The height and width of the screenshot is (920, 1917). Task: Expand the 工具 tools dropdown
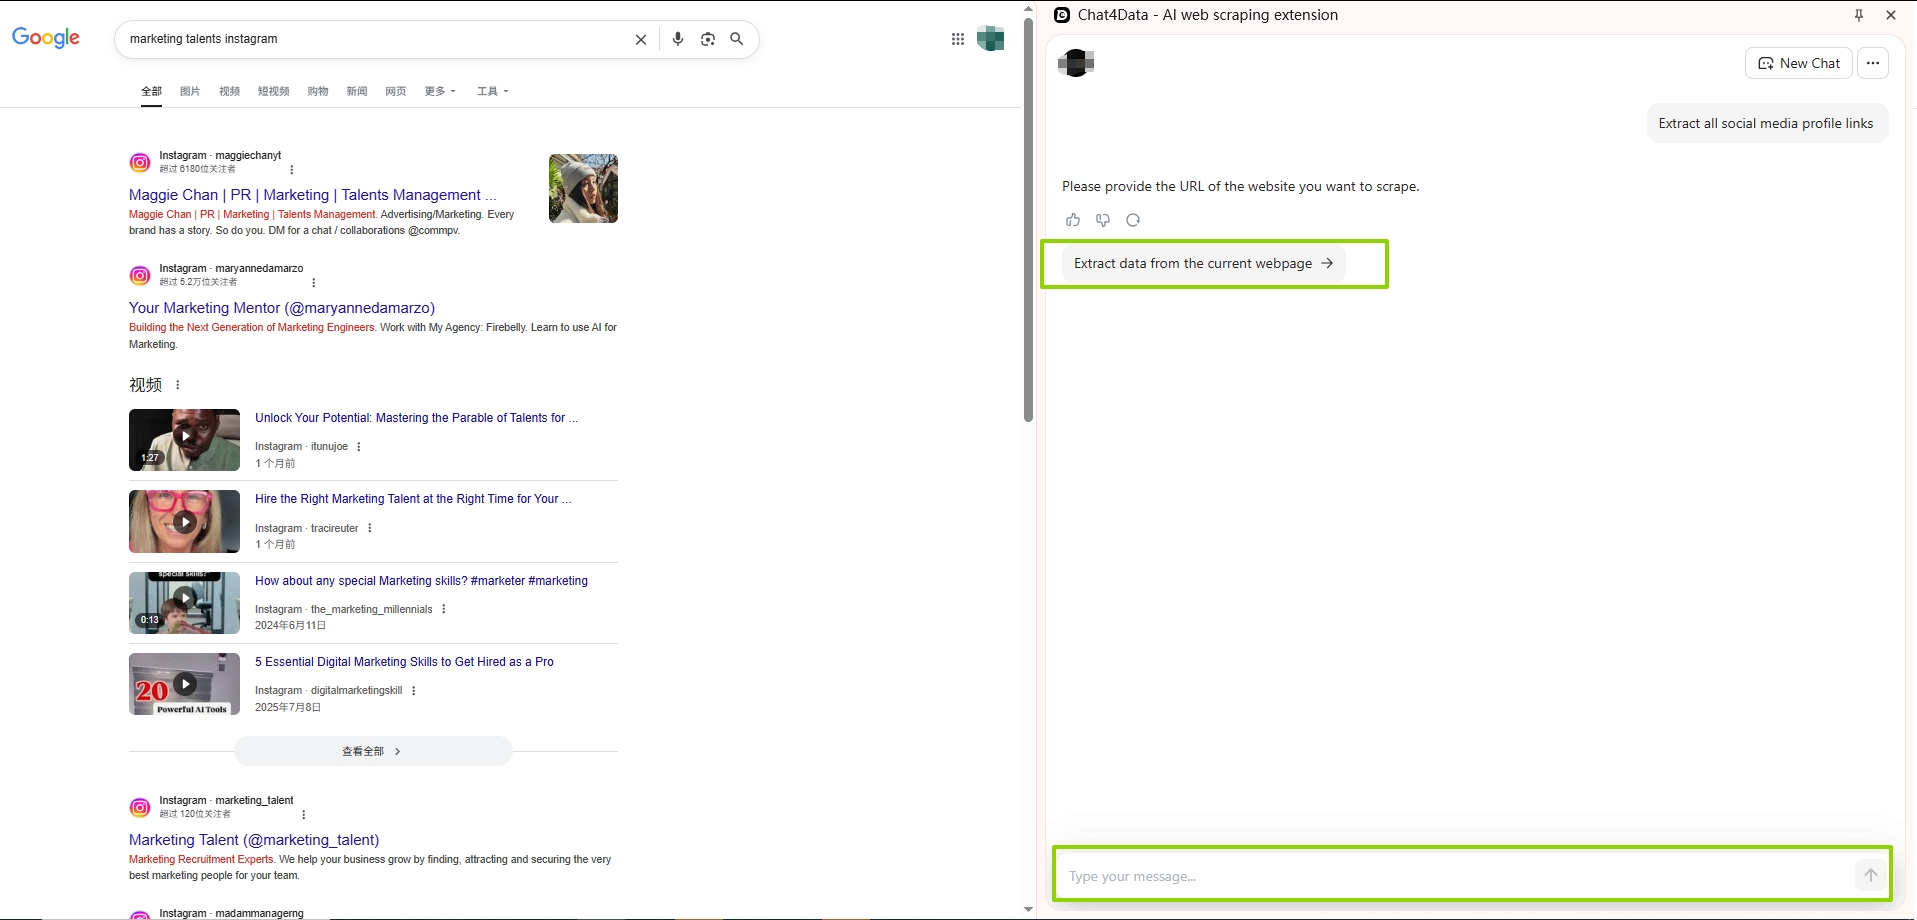[x=492, y=91]
